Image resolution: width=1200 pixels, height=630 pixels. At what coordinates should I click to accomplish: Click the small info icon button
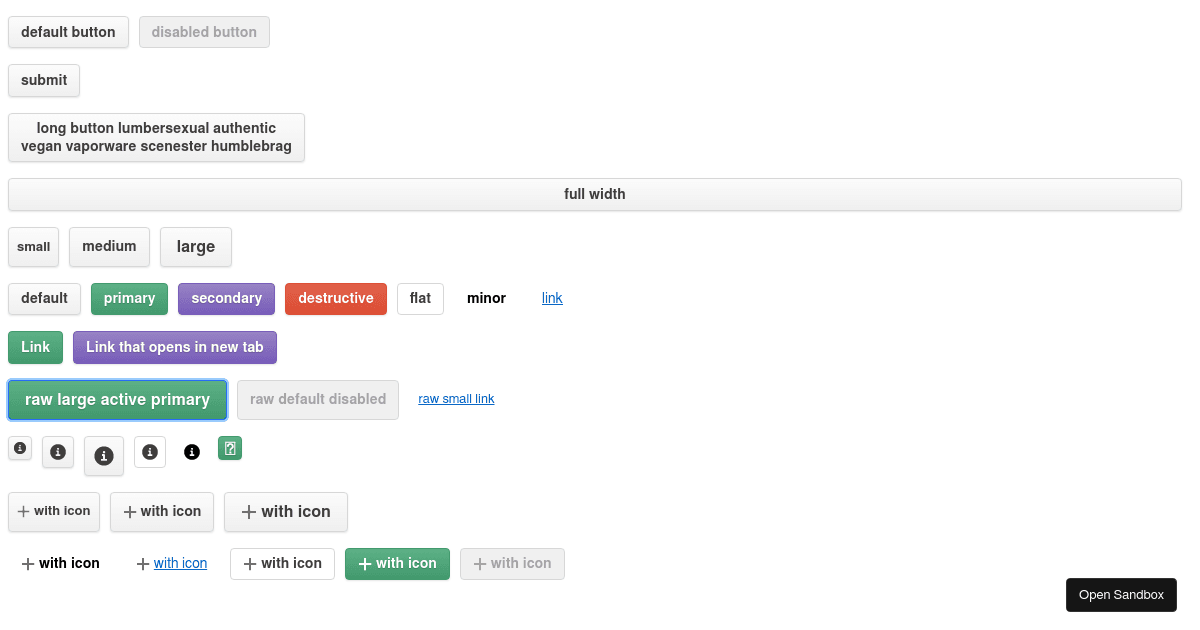click(19, 448)
